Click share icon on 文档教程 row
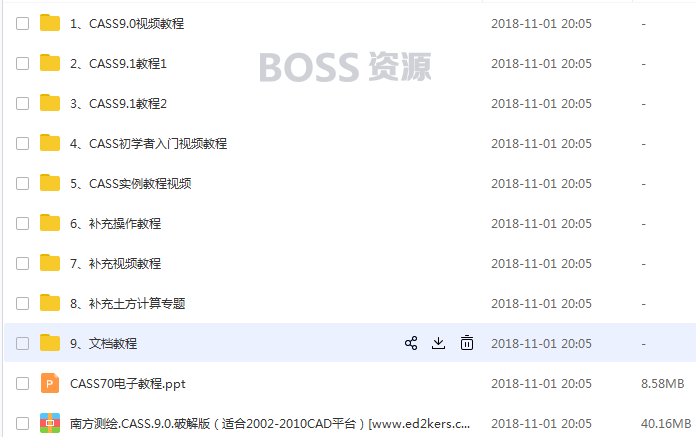Viewport: 696px width, 437px height. [411, 343]
